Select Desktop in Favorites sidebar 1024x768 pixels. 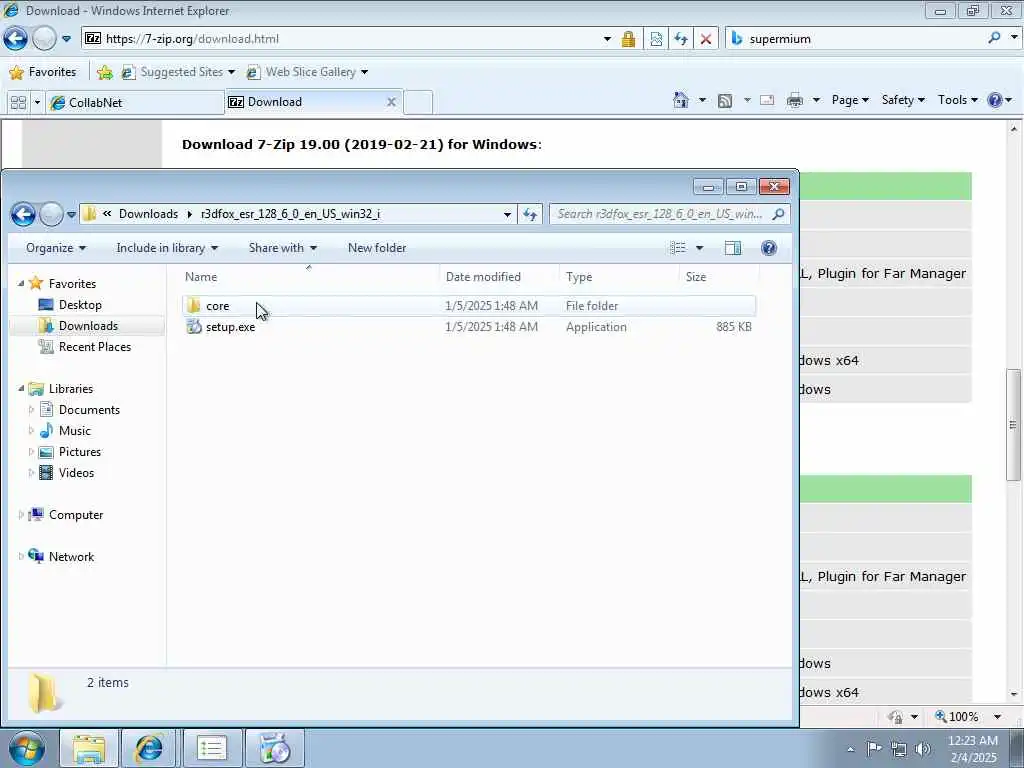tap(80, 305)
